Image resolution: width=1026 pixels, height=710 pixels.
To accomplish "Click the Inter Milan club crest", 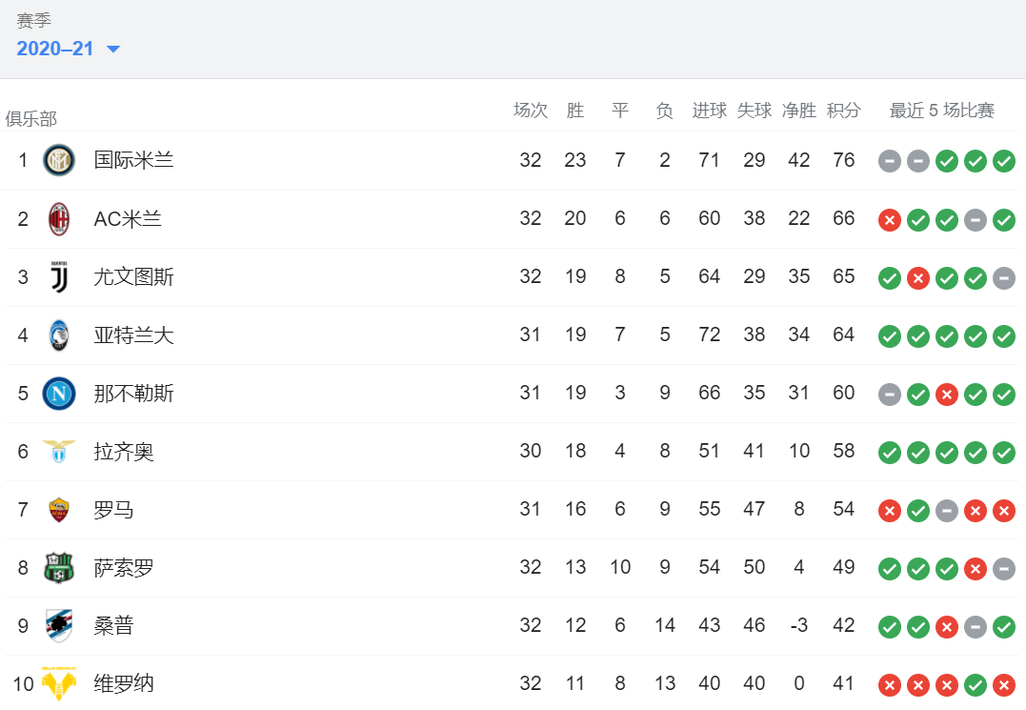I will point(59,160).
